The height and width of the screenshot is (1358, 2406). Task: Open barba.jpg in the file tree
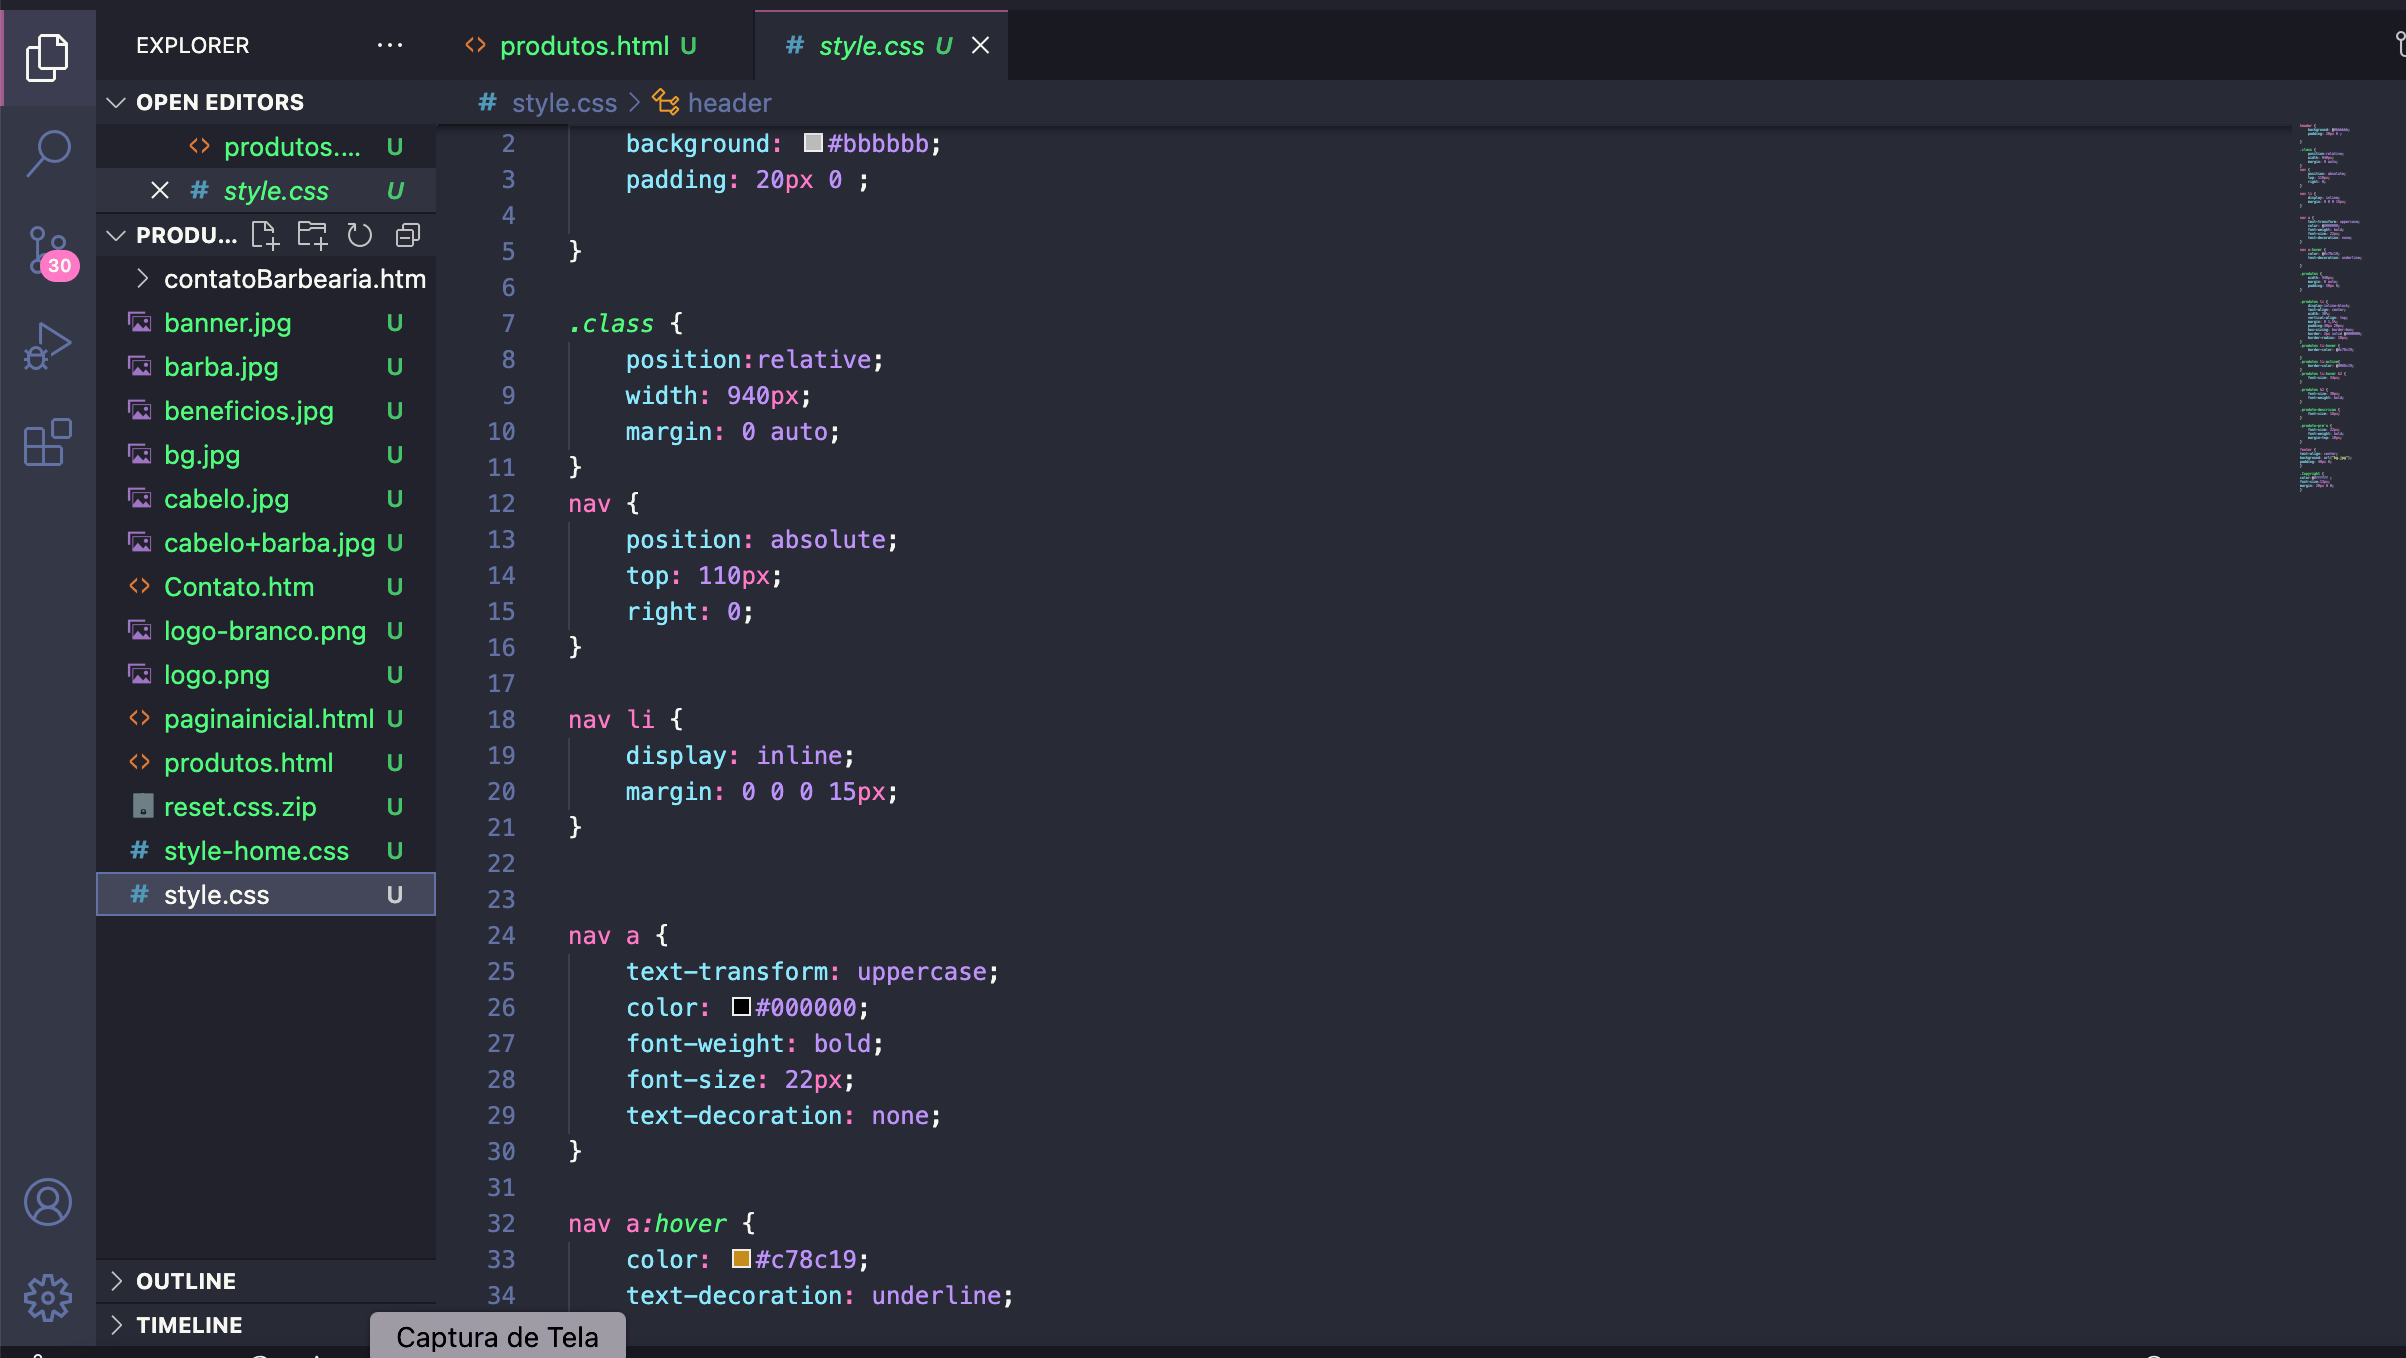(x=266, y=367)
